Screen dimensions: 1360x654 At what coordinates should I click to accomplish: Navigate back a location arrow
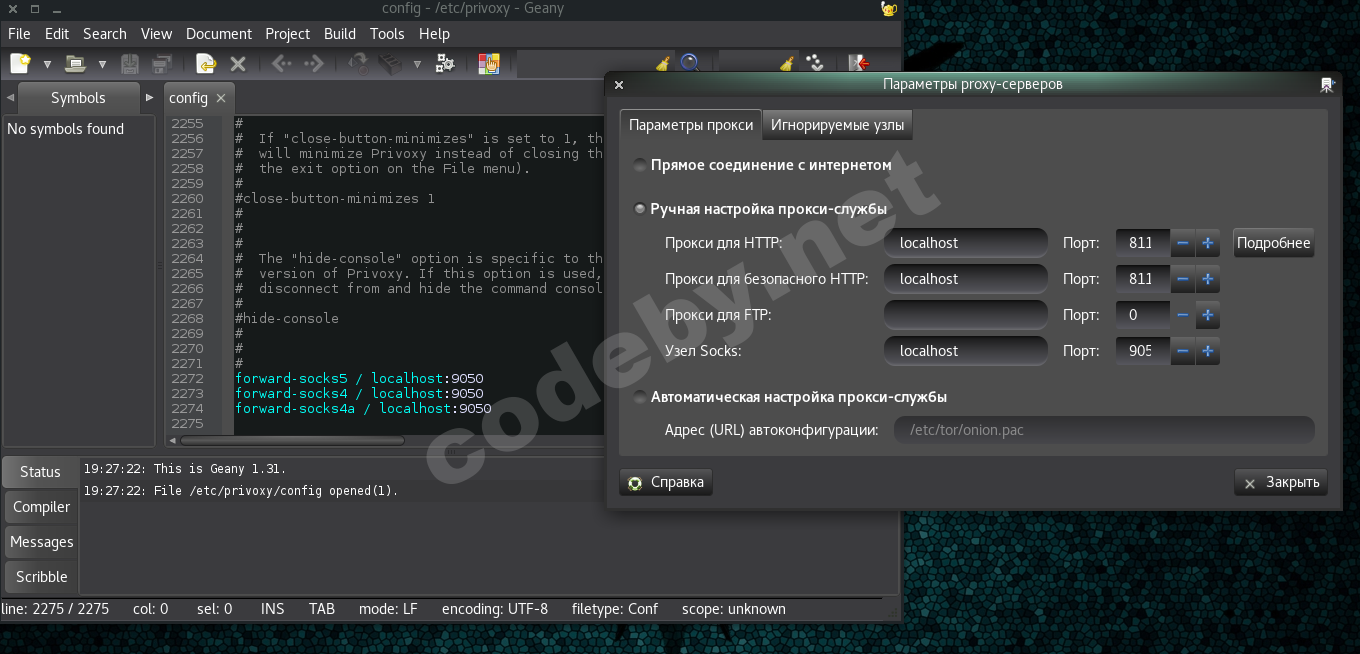tap(282, 64)
